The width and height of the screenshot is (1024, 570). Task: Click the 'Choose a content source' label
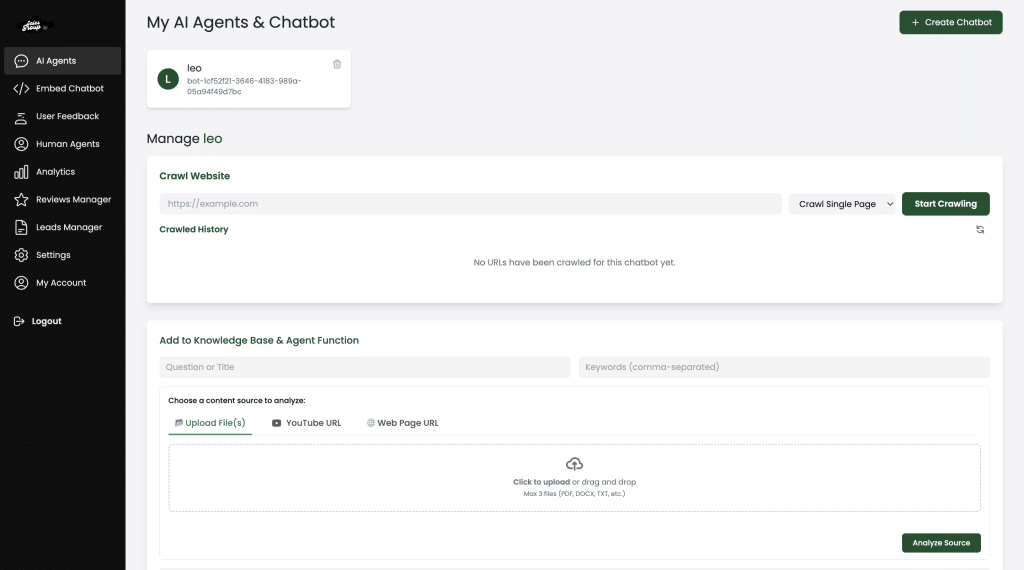236,400
